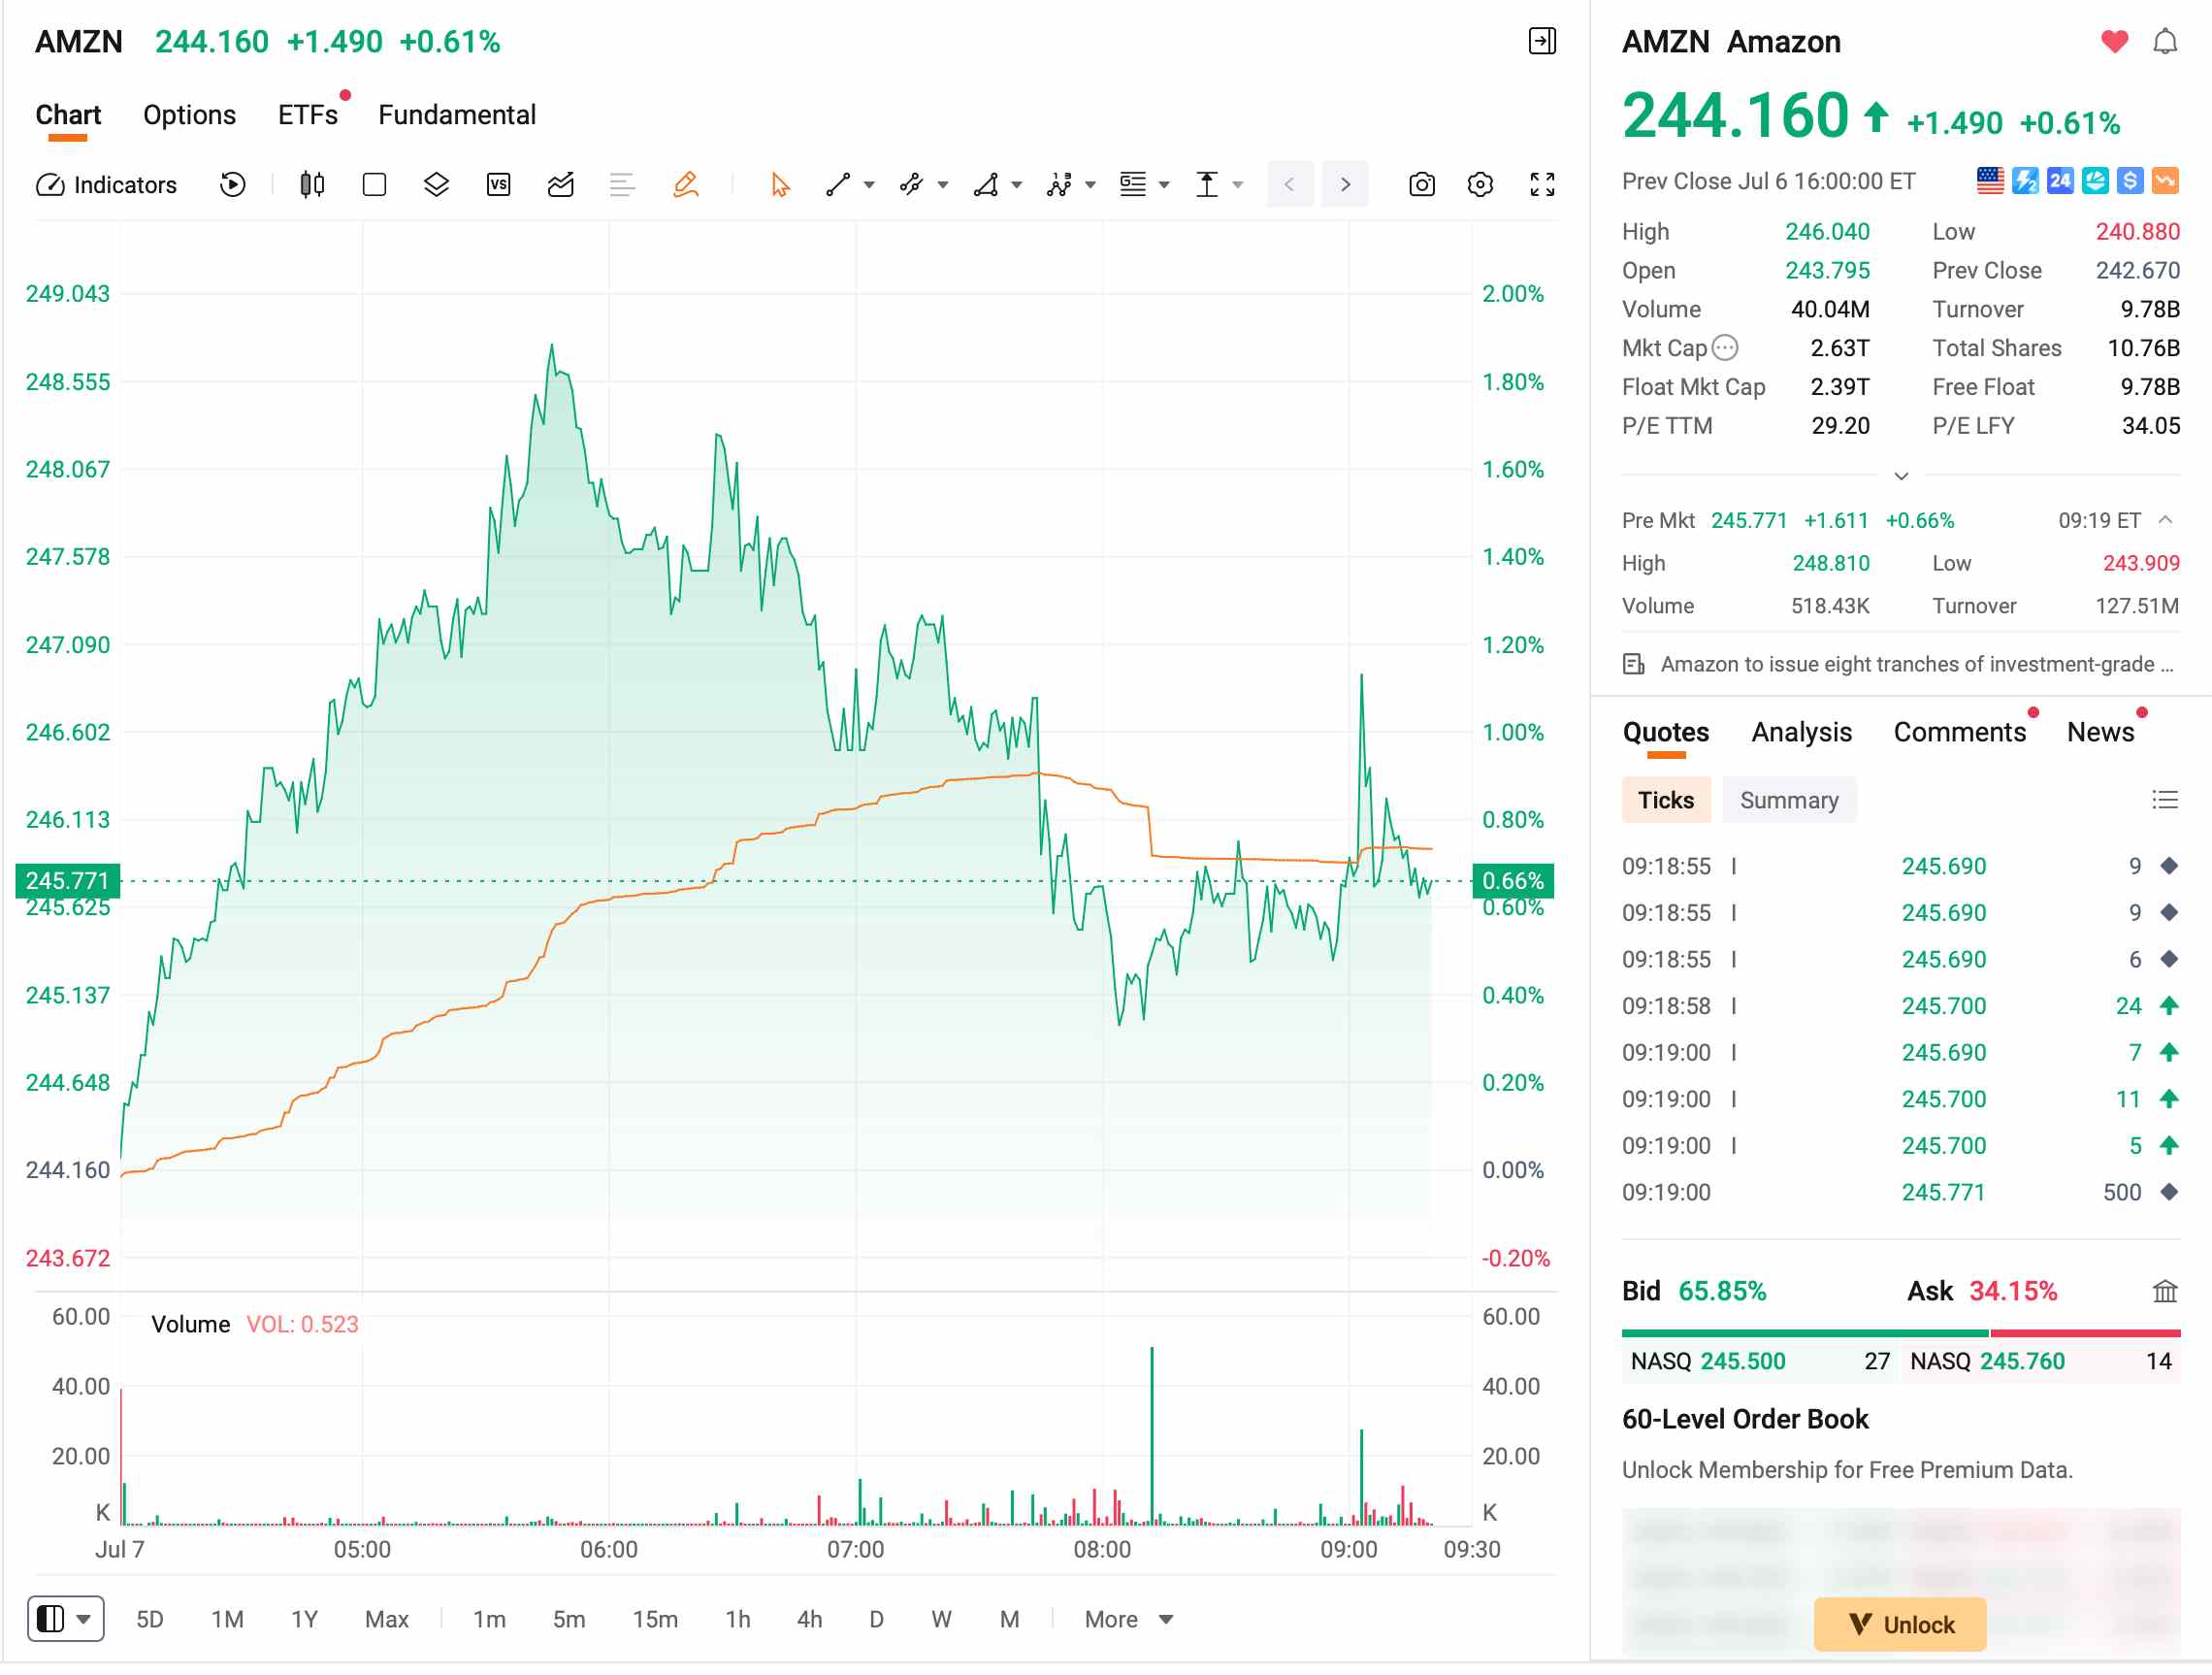Select the 1Y time range

(304, 1619)
